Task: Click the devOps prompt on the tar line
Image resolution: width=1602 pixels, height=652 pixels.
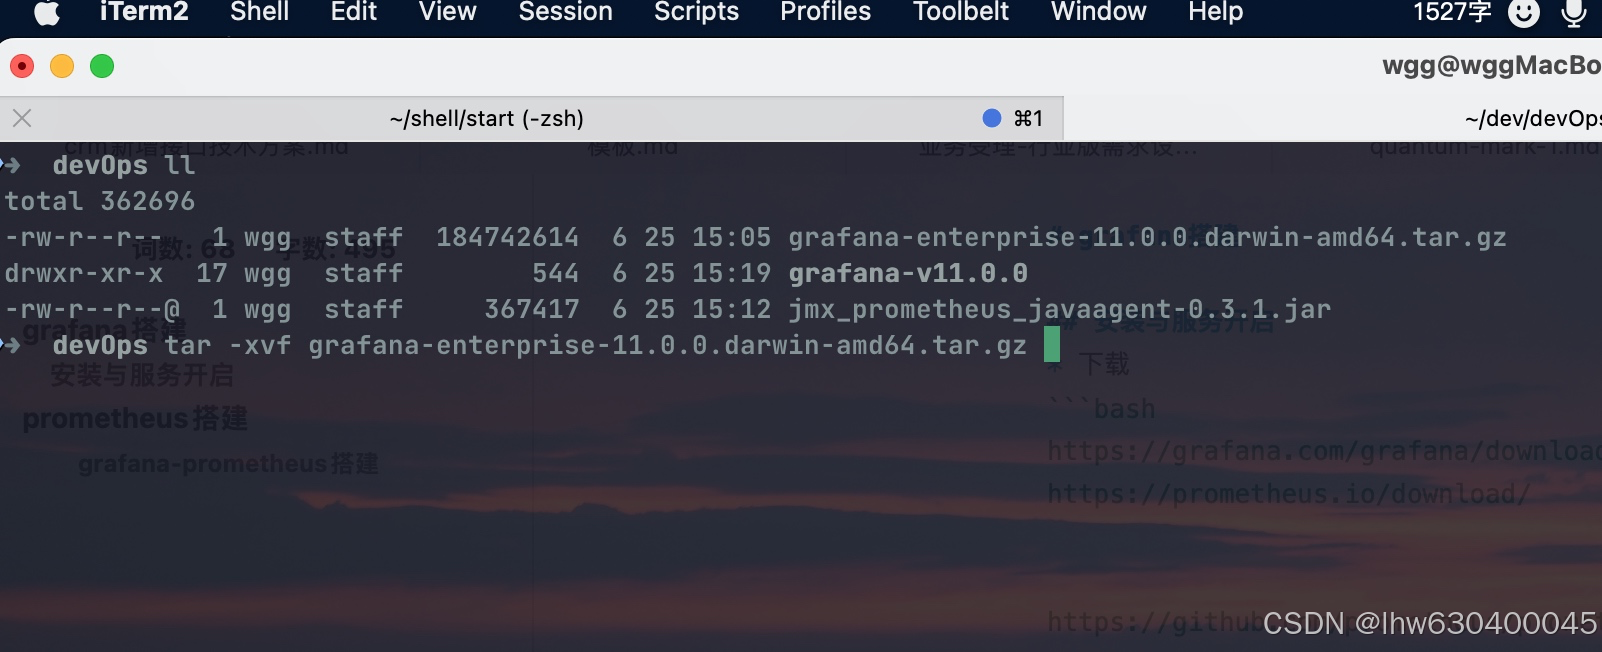Action: click(100, 345)
